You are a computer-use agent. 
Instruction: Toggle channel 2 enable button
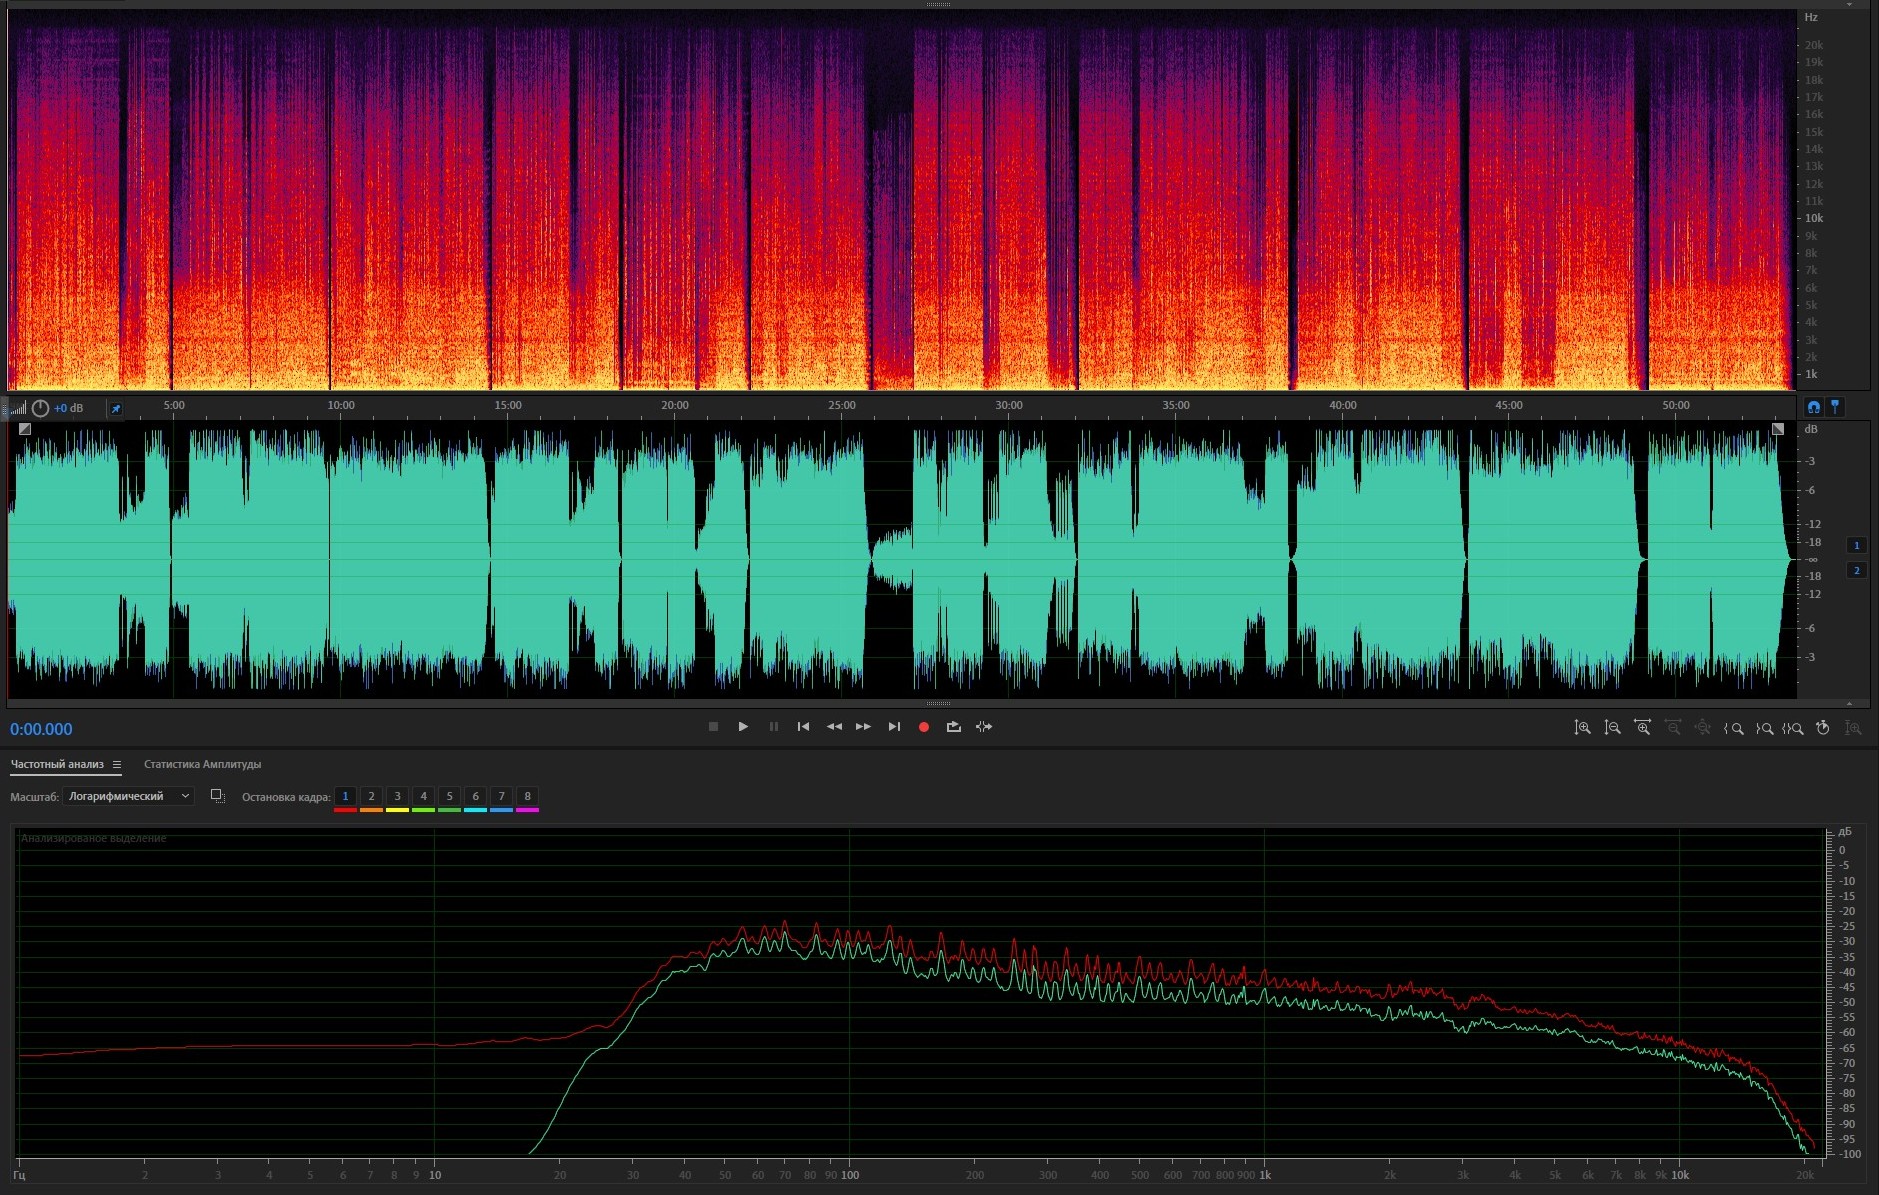(x=1857, y=570)
